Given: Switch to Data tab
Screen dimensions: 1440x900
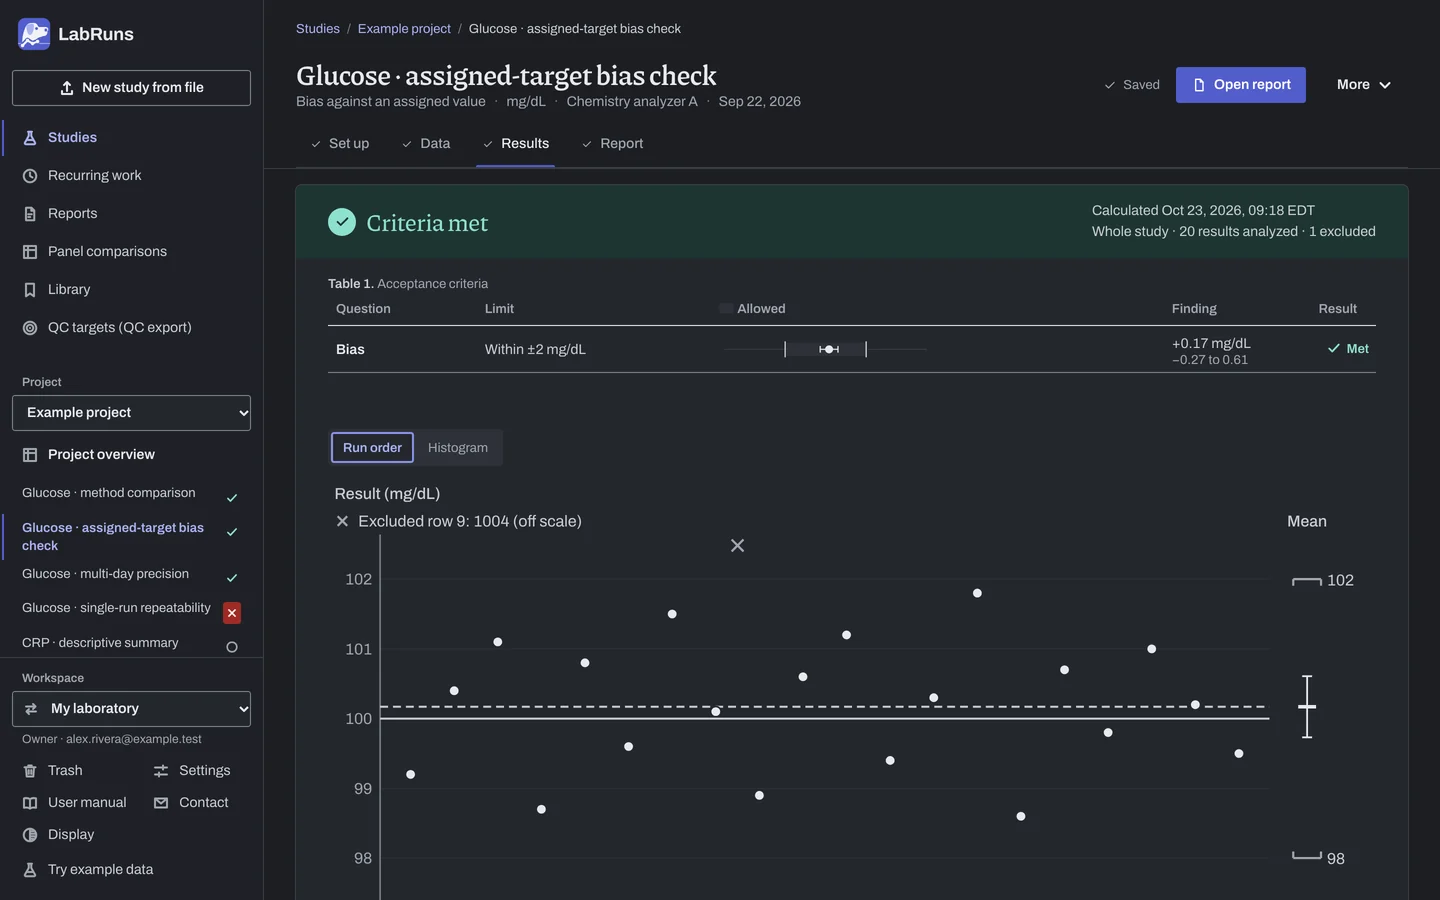Looking at the screenshot, I should pyautogui.click(x=426, y=144).
